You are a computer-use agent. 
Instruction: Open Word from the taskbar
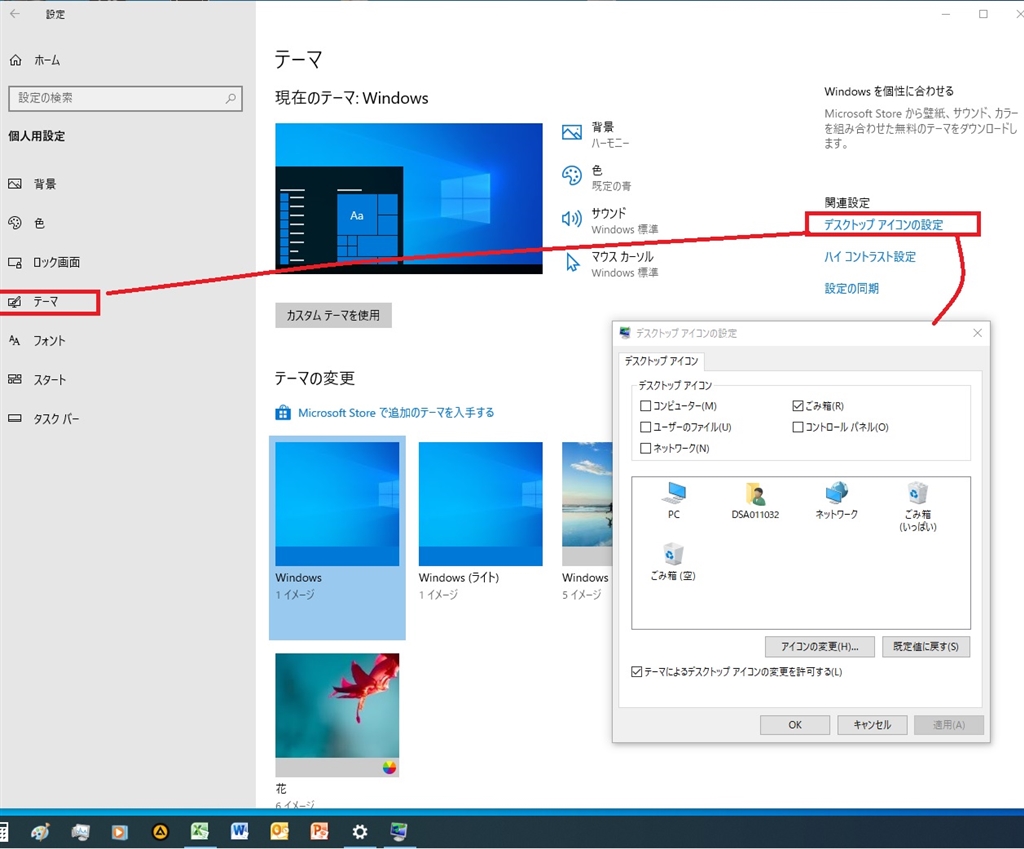[x=239, y=831]
